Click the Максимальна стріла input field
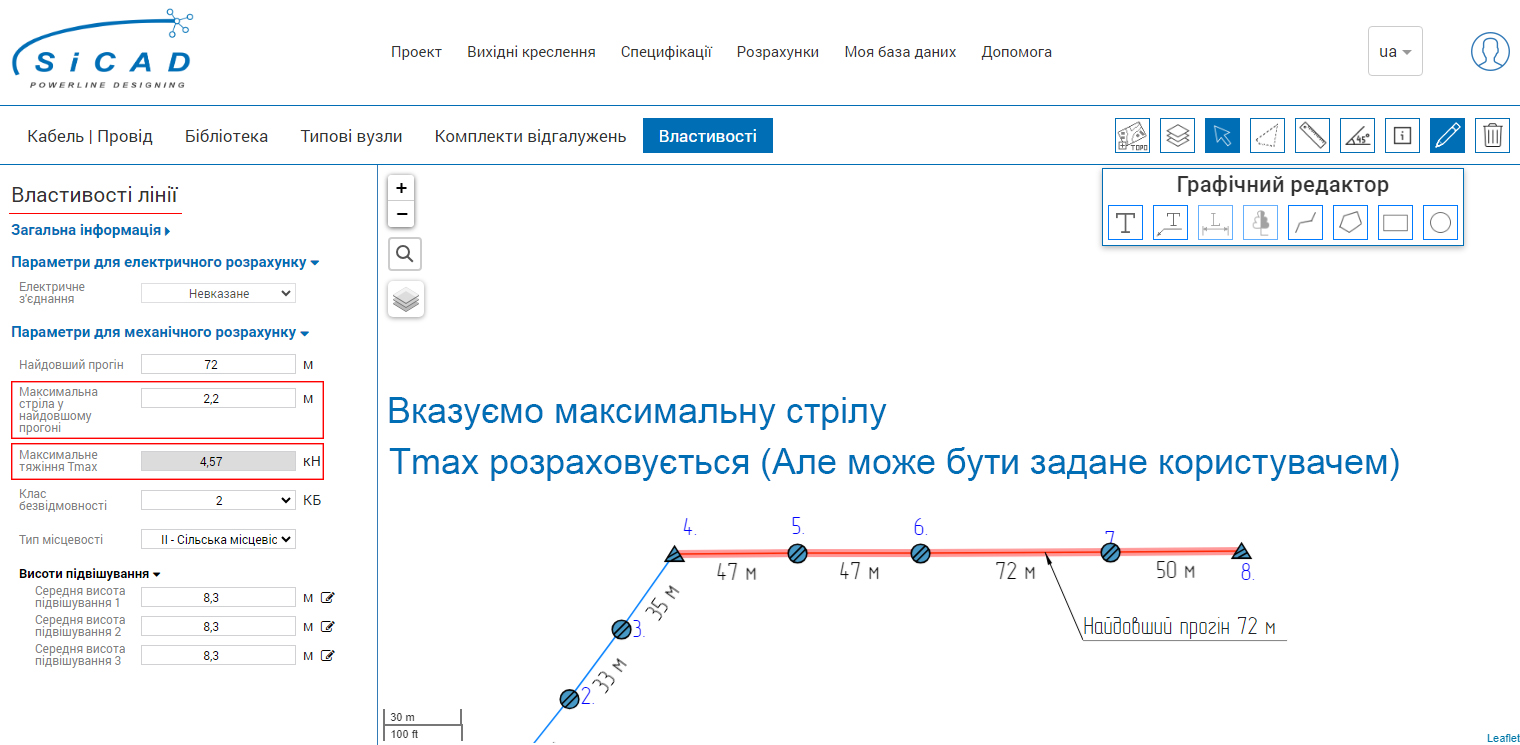 218,398
